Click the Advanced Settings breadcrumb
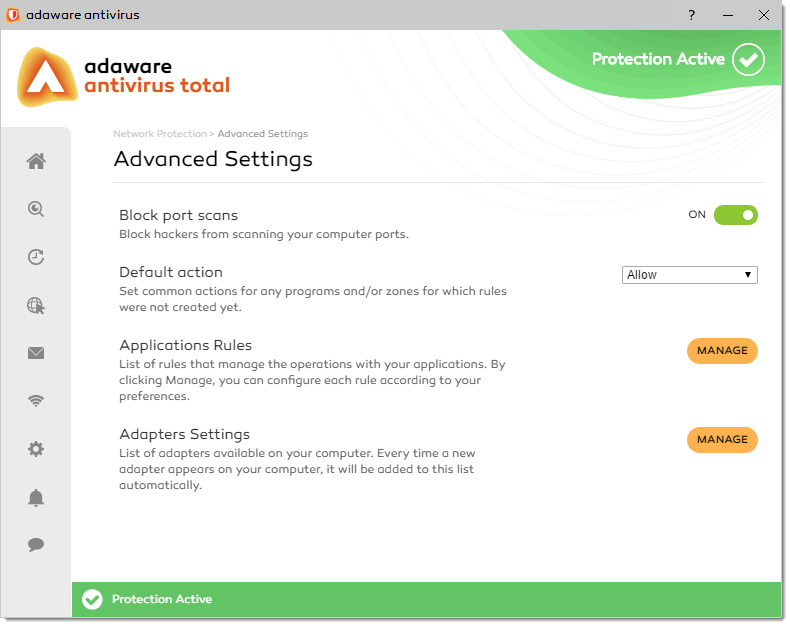790x626 pixels. click(x=262, y=134)
